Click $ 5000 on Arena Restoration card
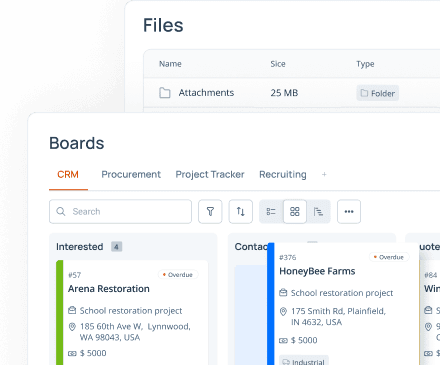This screenshot has height=365, width=440. tap(93, 353)
